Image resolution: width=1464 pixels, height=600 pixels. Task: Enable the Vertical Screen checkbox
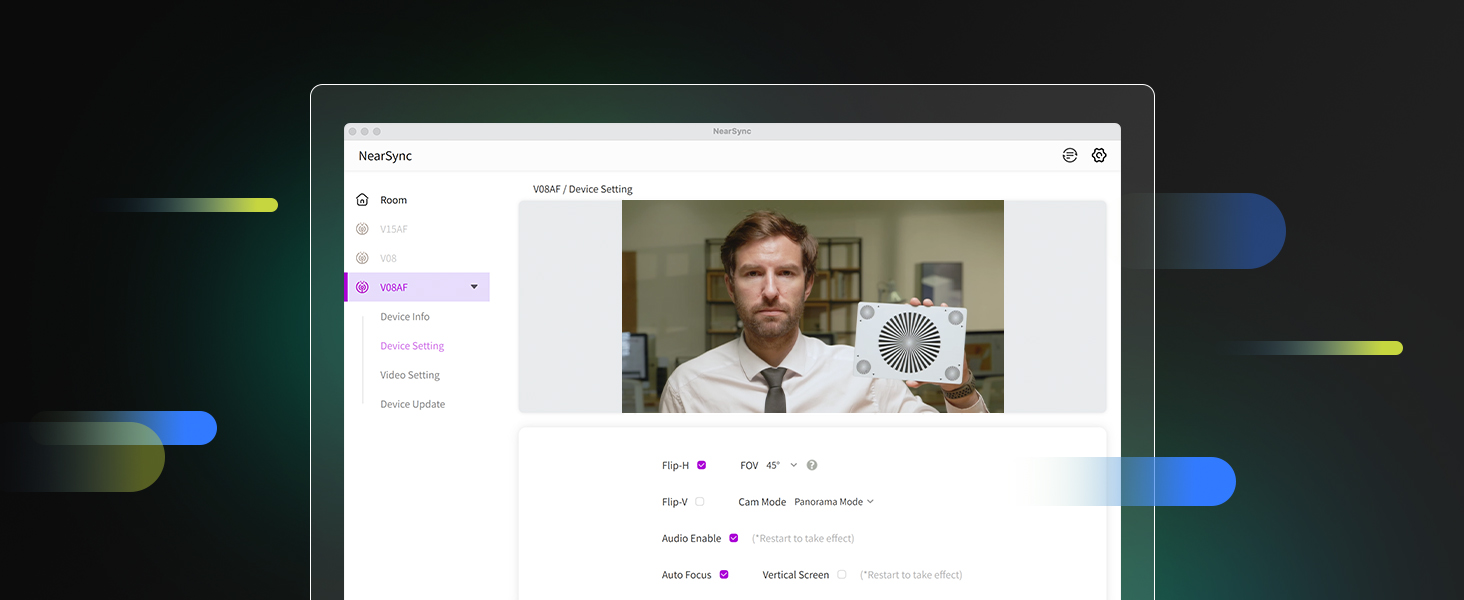pos(842,575)
